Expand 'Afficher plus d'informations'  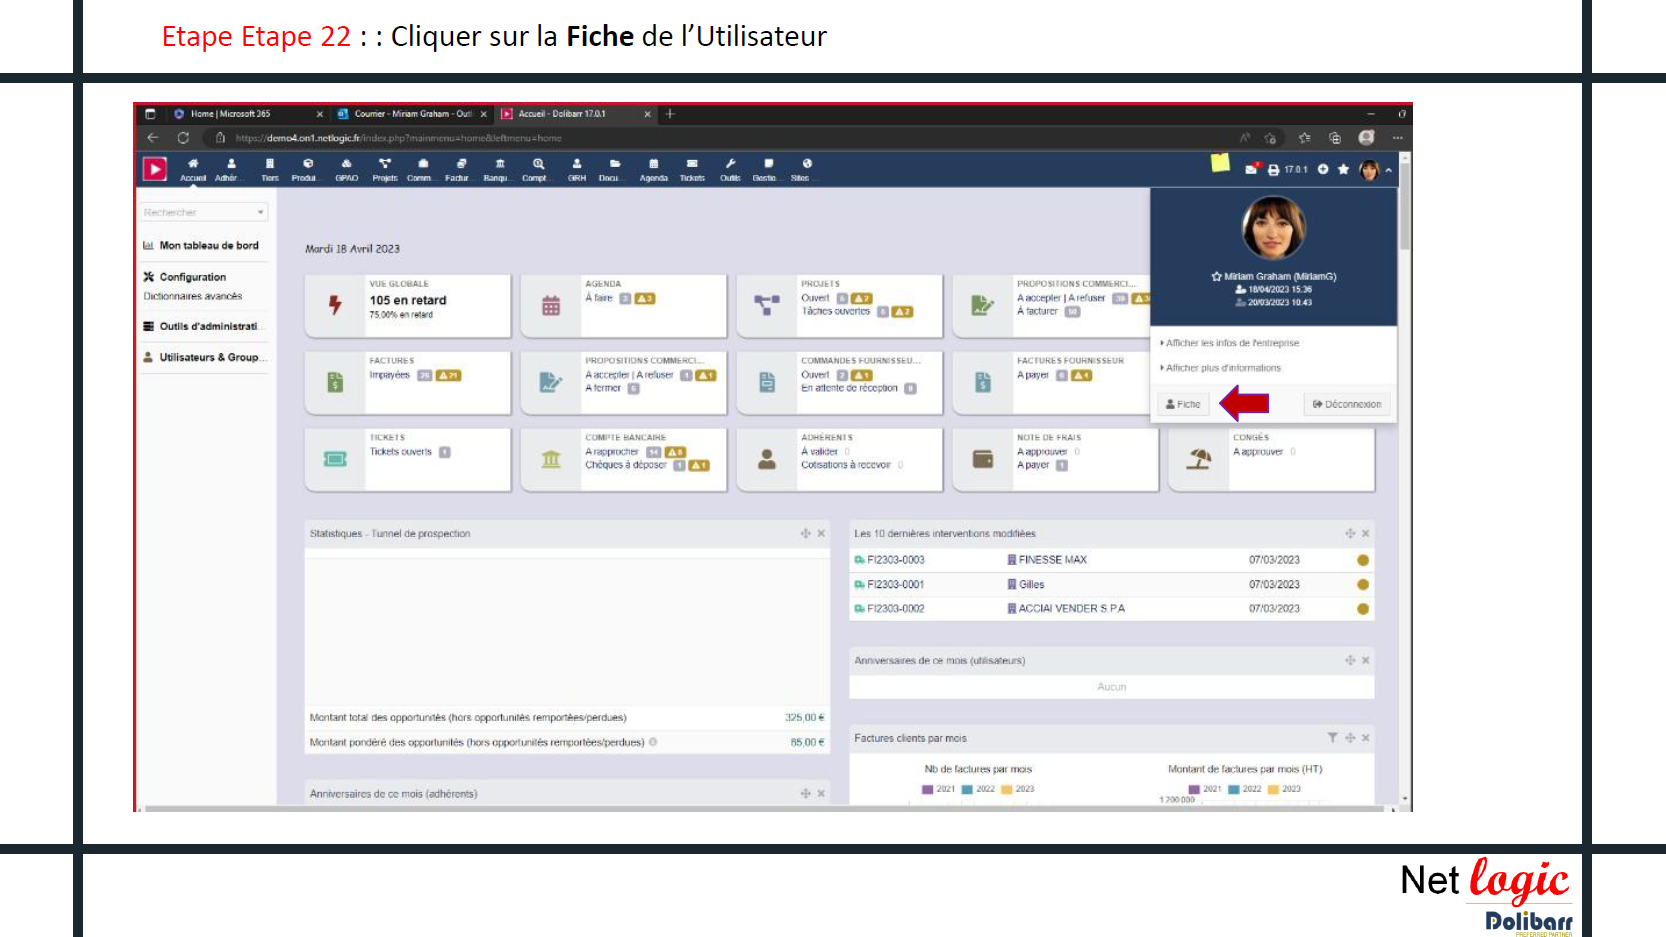coord(1223,368)
